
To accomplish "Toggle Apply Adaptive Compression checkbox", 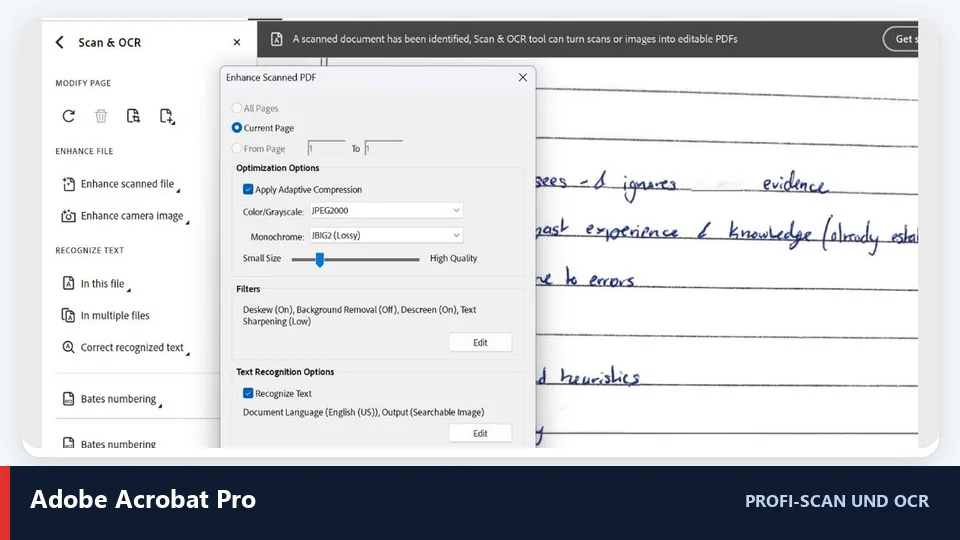I will 248,189.
